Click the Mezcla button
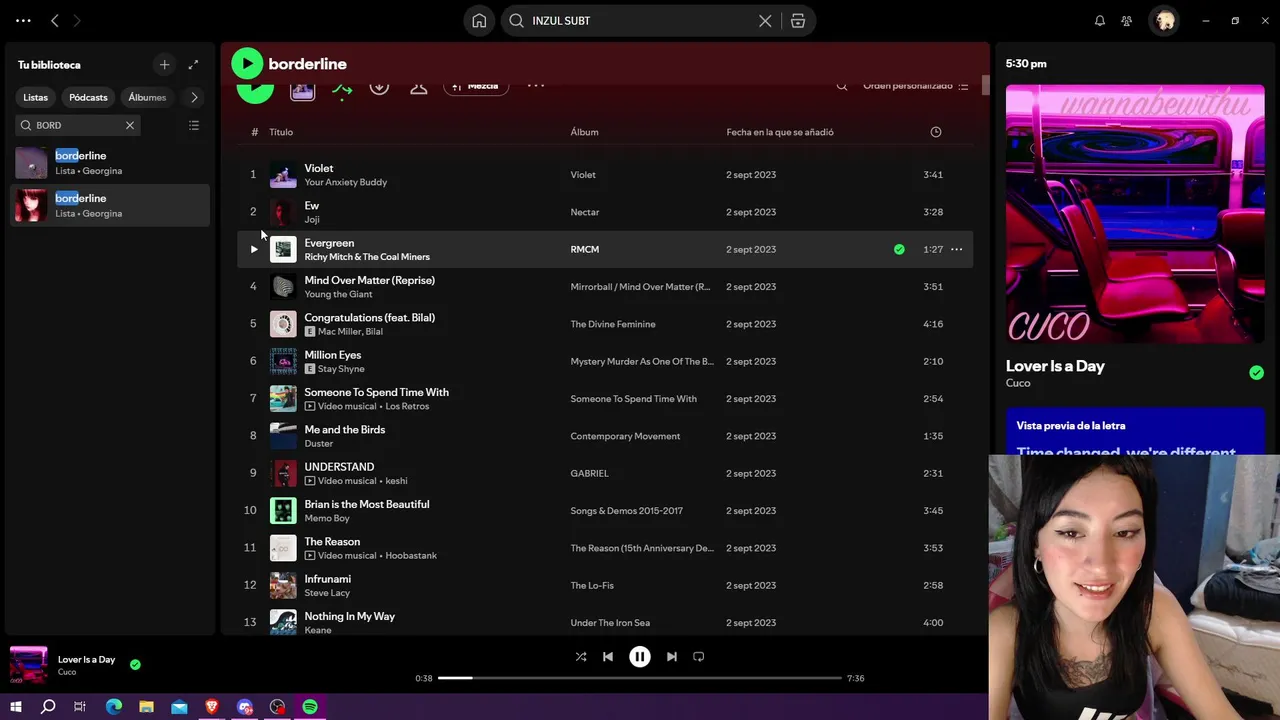Image resolution: width=1280 pixels, height=720 pixels. [x=476, y=87]
